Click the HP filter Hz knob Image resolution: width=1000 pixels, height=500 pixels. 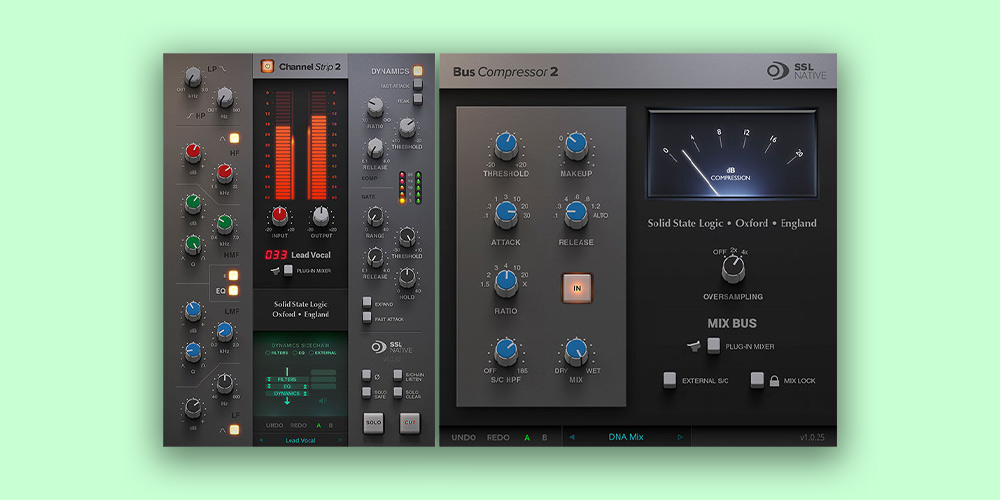[x=224, y=98]
